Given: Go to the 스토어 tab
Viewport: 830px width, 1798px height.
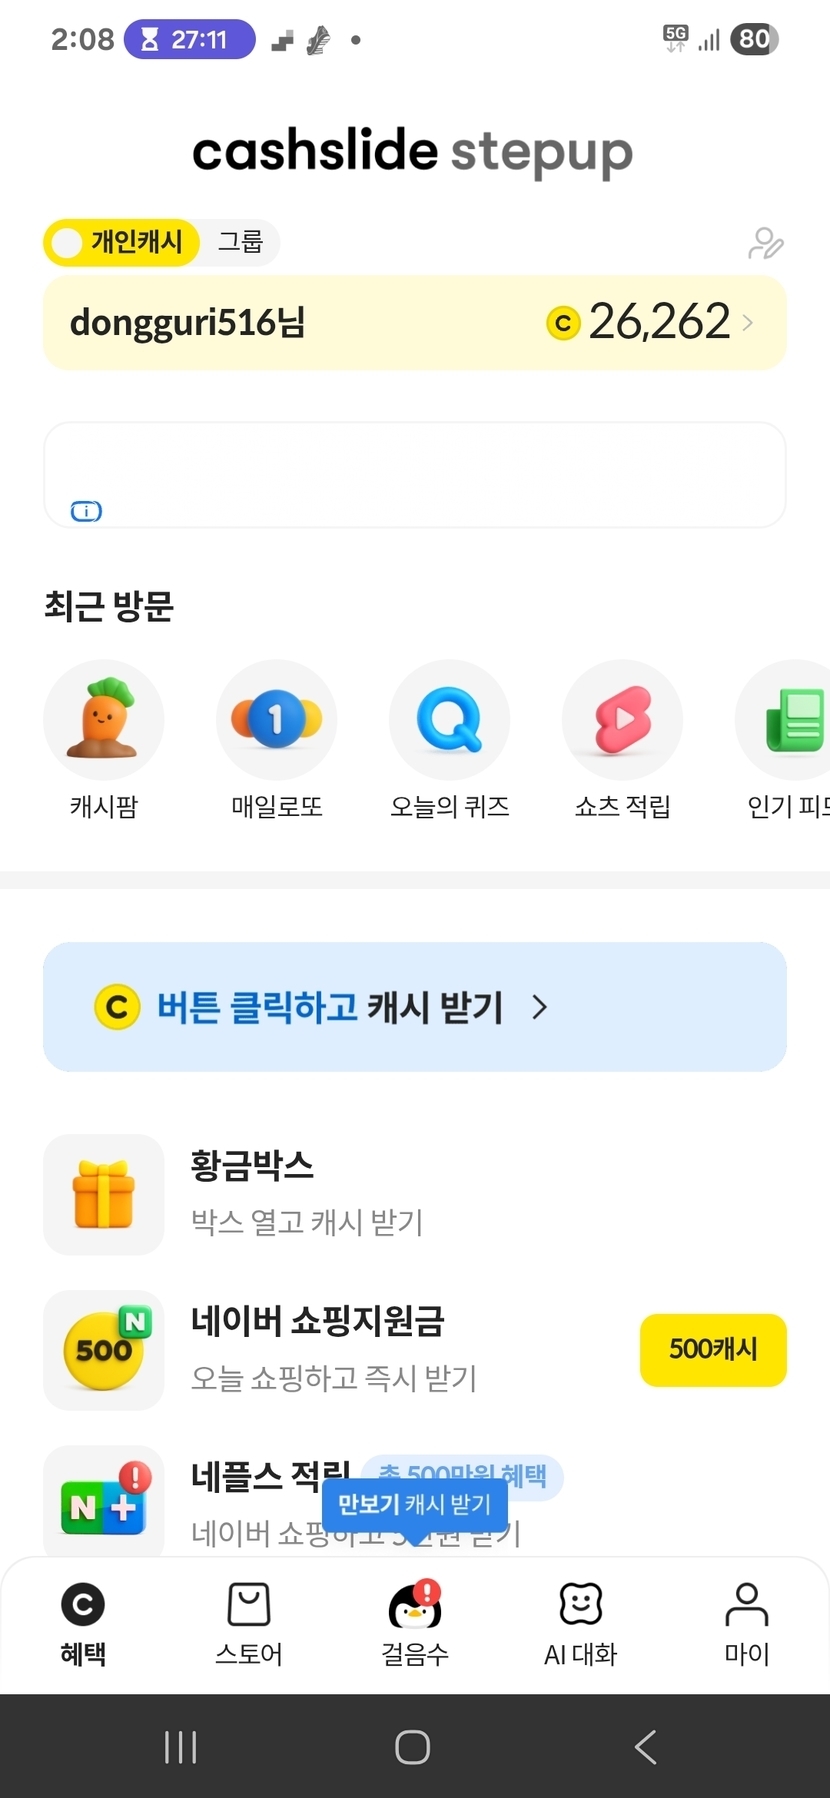Looking at the screenshot, I should click(x=249, y=1624).
